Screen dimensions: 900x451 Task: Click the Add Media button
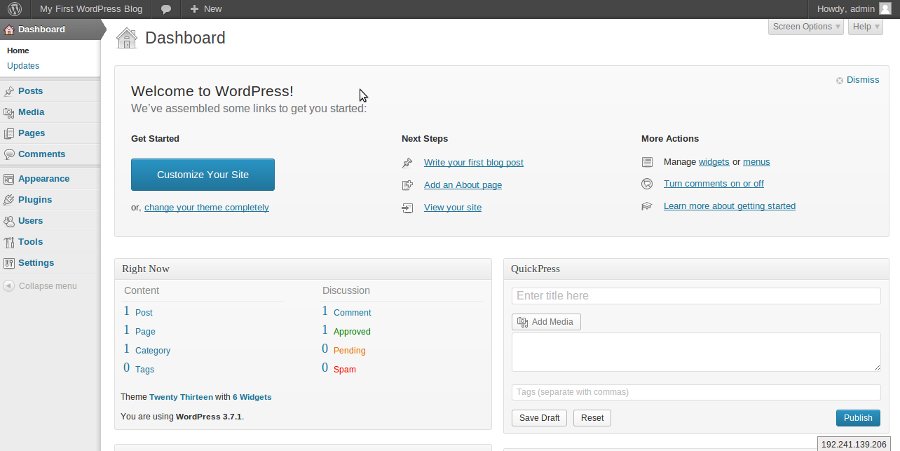(x=546, y=322)
